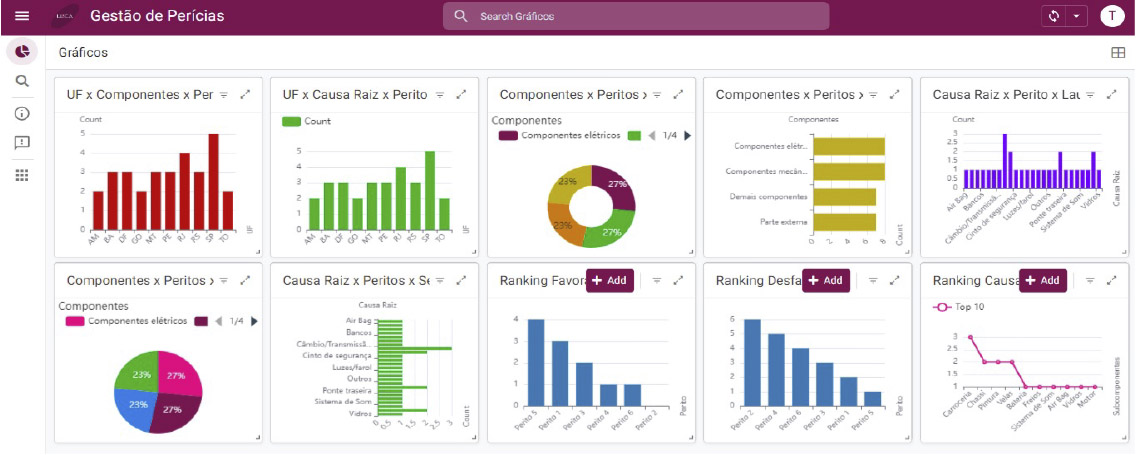Image resolution: width=1136 pixels, height=455 pixels.
Task: Open the user avatar T menu
Action: tap(1111, 16)
